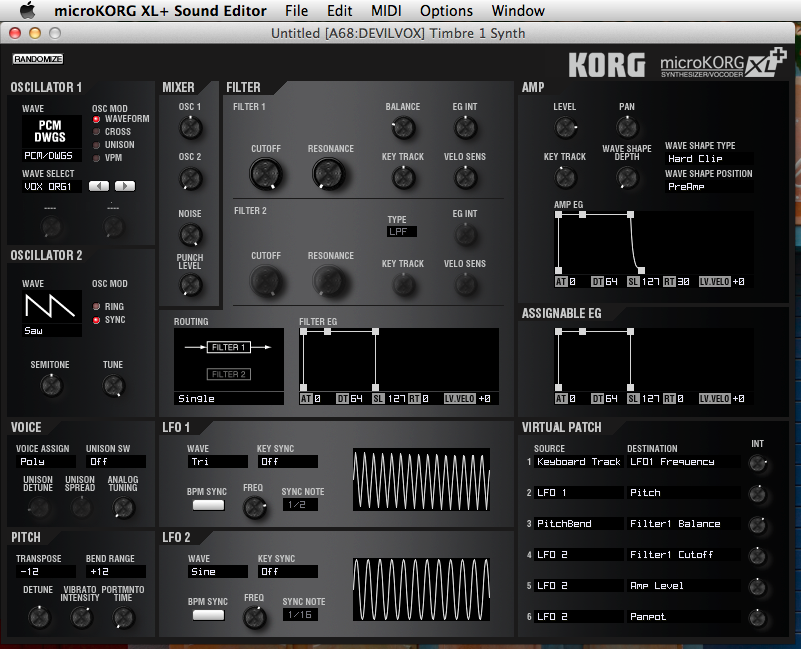Open LFO 1 Wave Tri dropdown
The width and height of the screenshot is (801, 649).
coord(218,462)
